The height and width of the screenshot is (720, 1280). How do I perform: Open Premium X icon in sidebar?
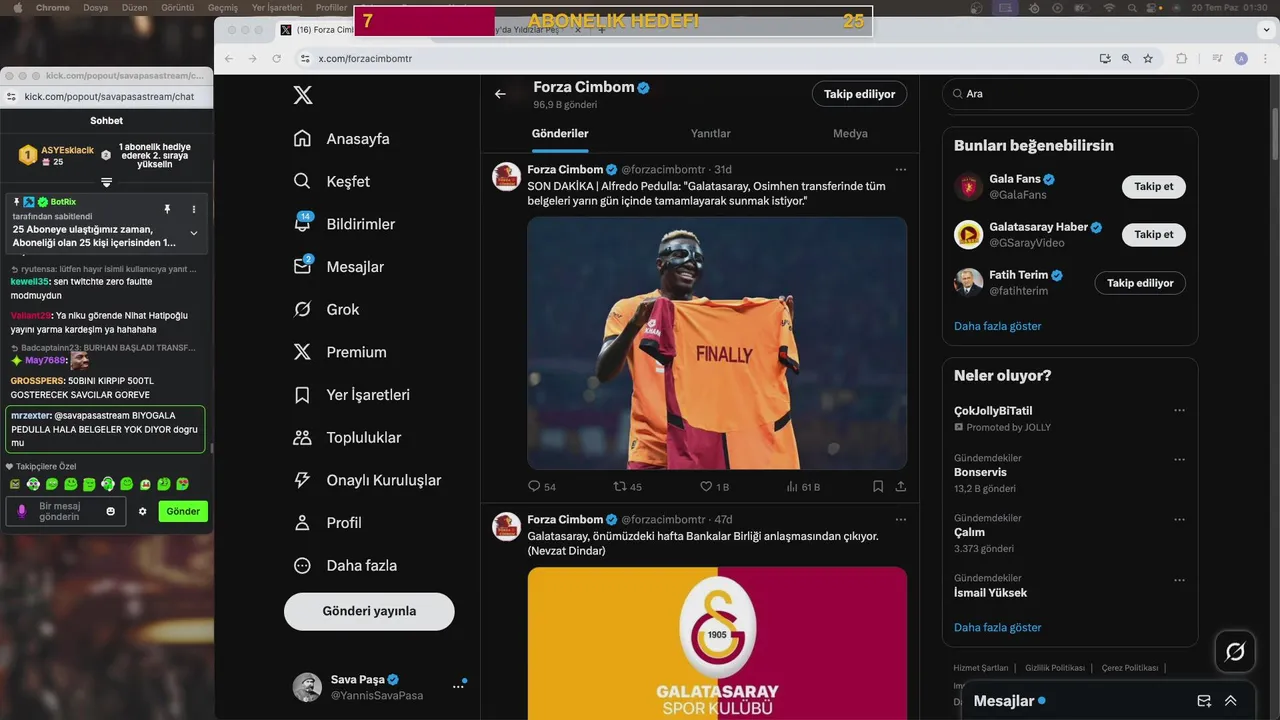point(302,352)
